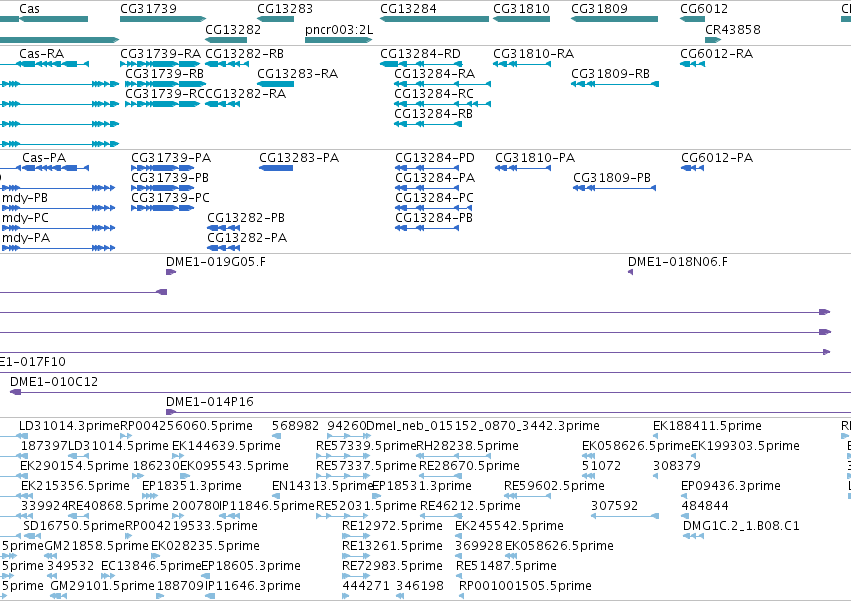Viewport: 851px width, 601px height.
Task: Select EST RE28670.5prime
Action: click(469, 466)
